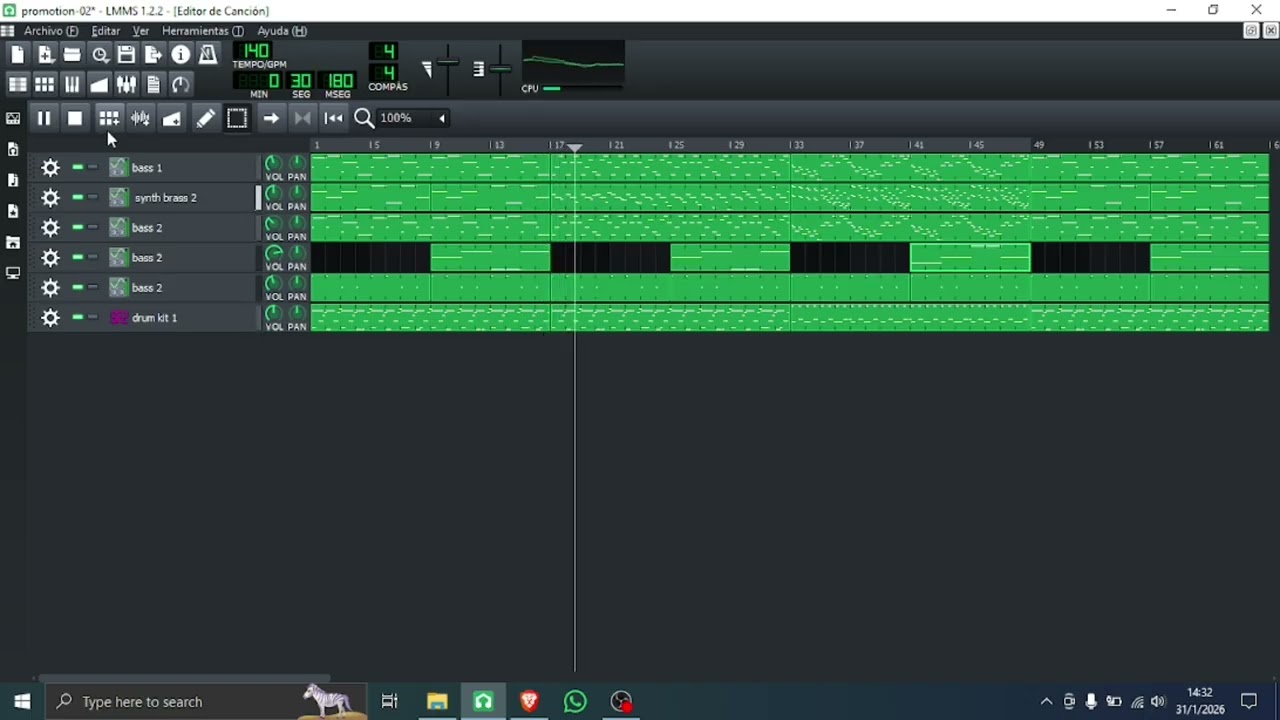Toggle the loop points button
Viewport: 1280px width, 720px height.
(x=302, y=118)
